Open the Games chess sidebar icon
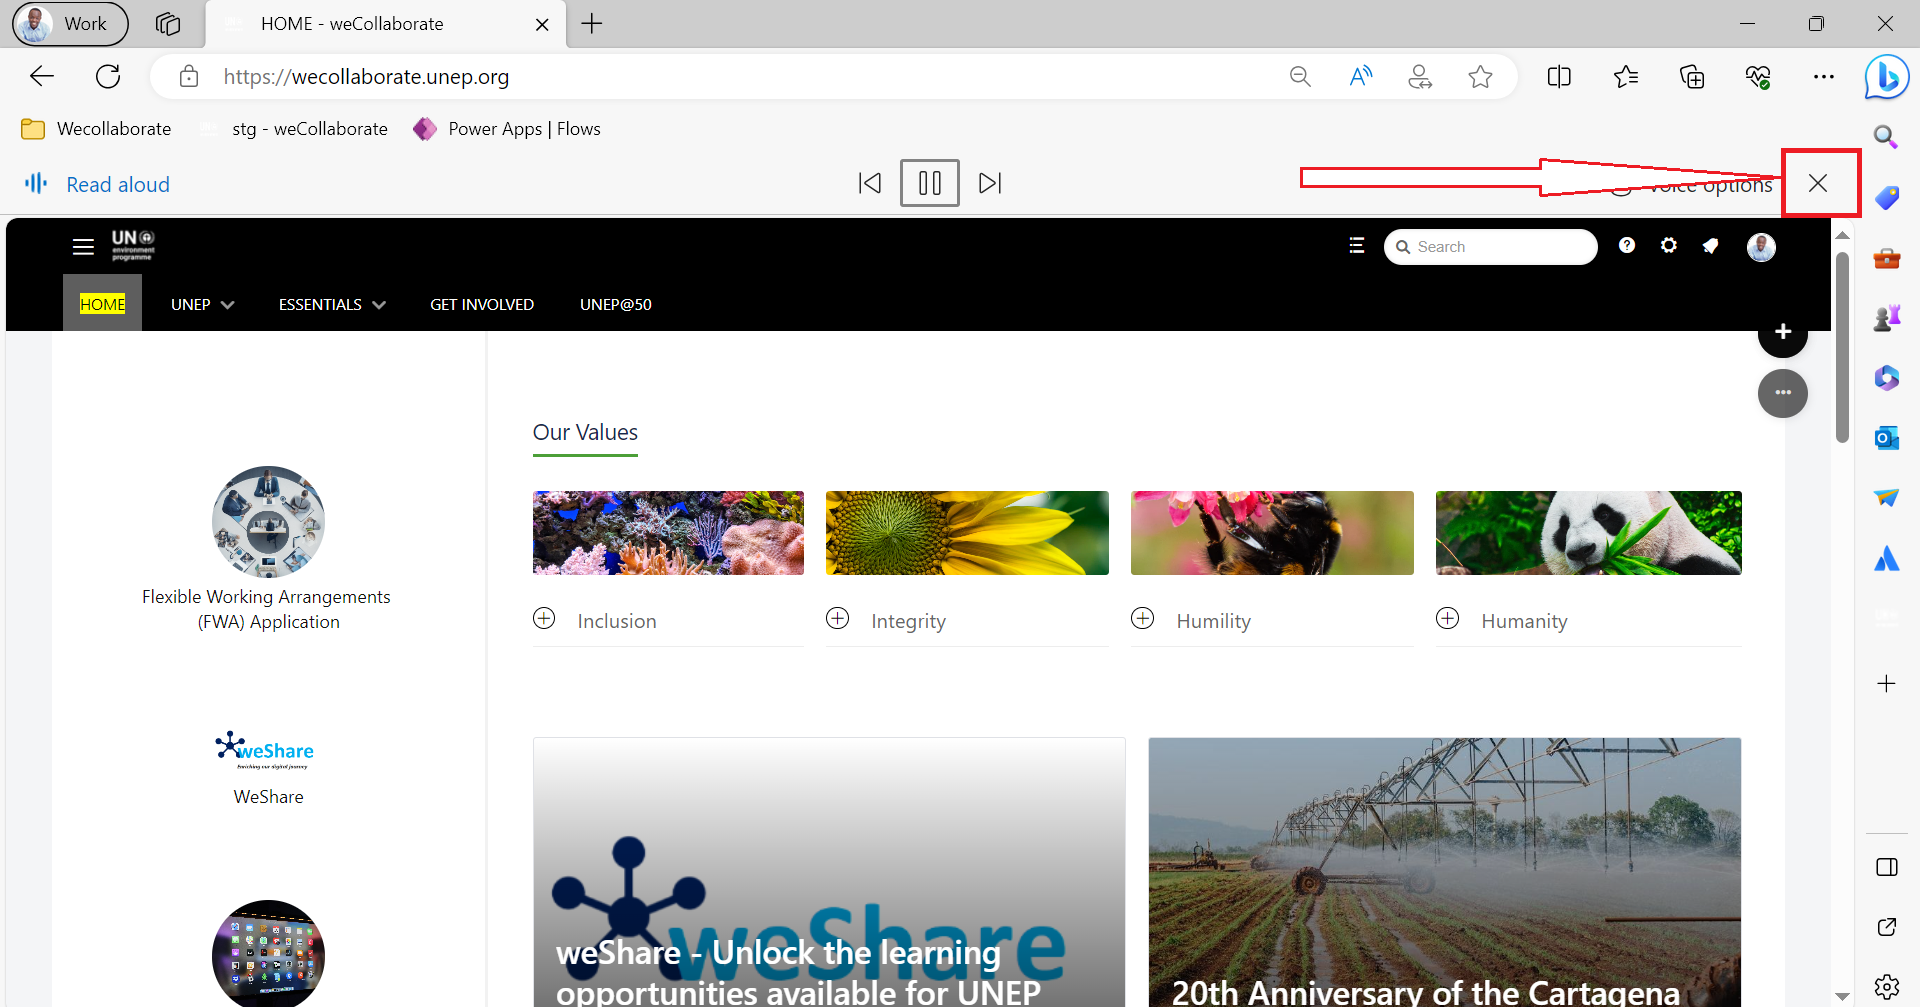This screenshot has width=1920, height=1007. 1887,318
